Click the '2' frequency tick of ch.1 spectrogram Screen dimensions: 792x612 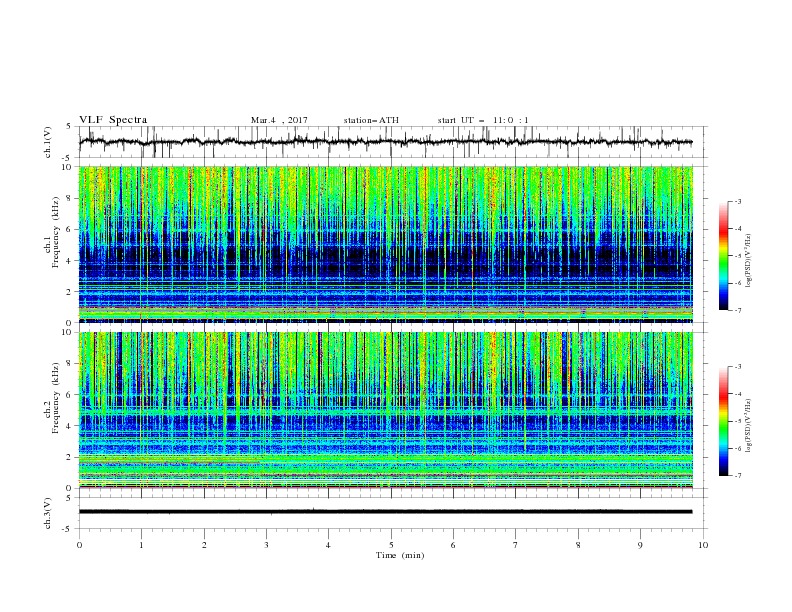pyautogui.click(x=70, y=292)
